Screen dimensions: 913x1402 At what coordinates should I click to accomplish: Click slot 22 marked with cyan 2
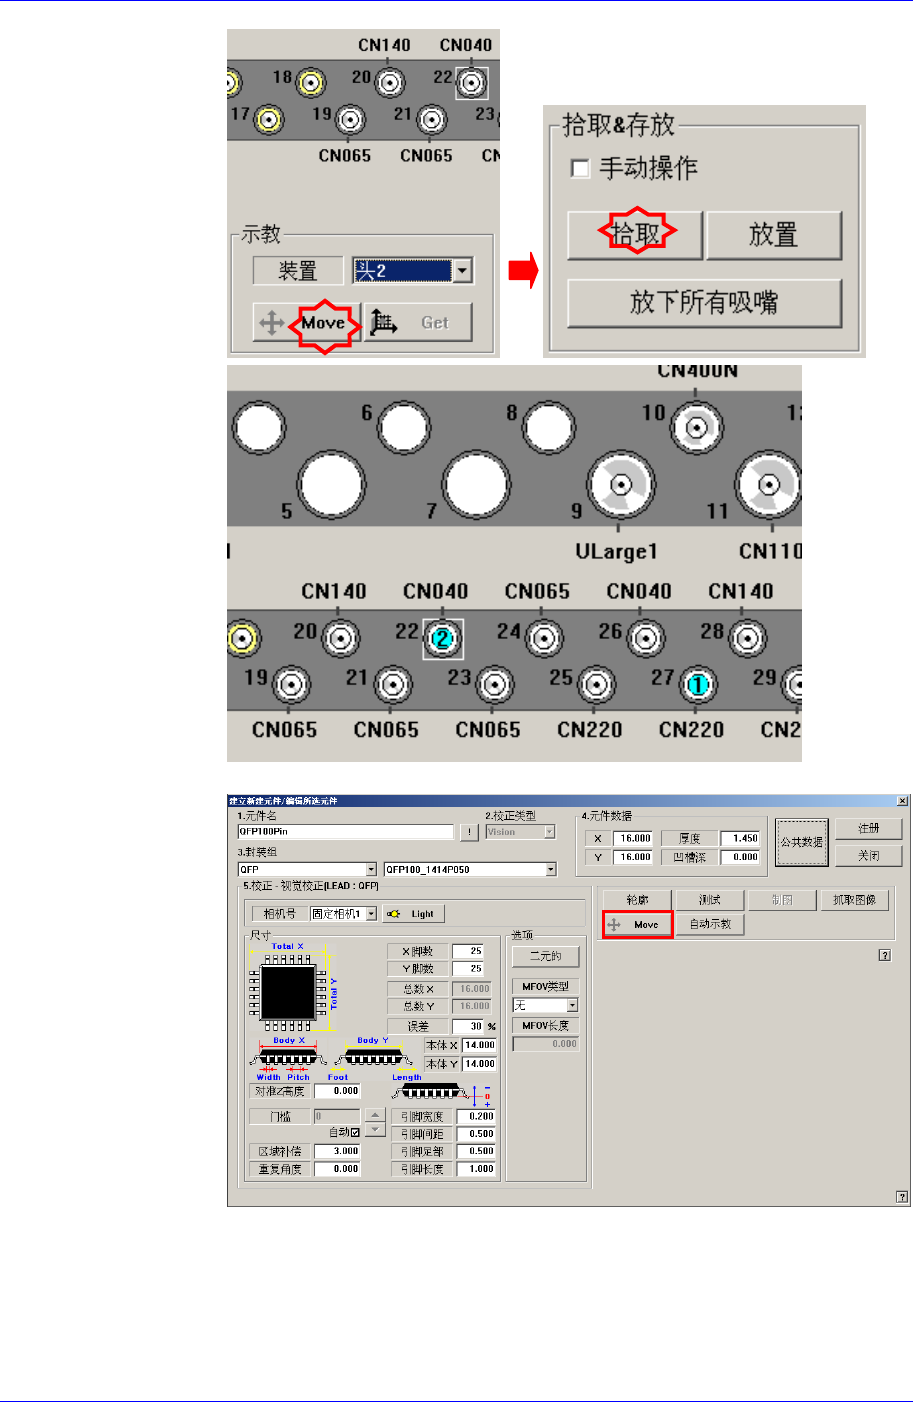pyautogui.click(x=443, y=638)
